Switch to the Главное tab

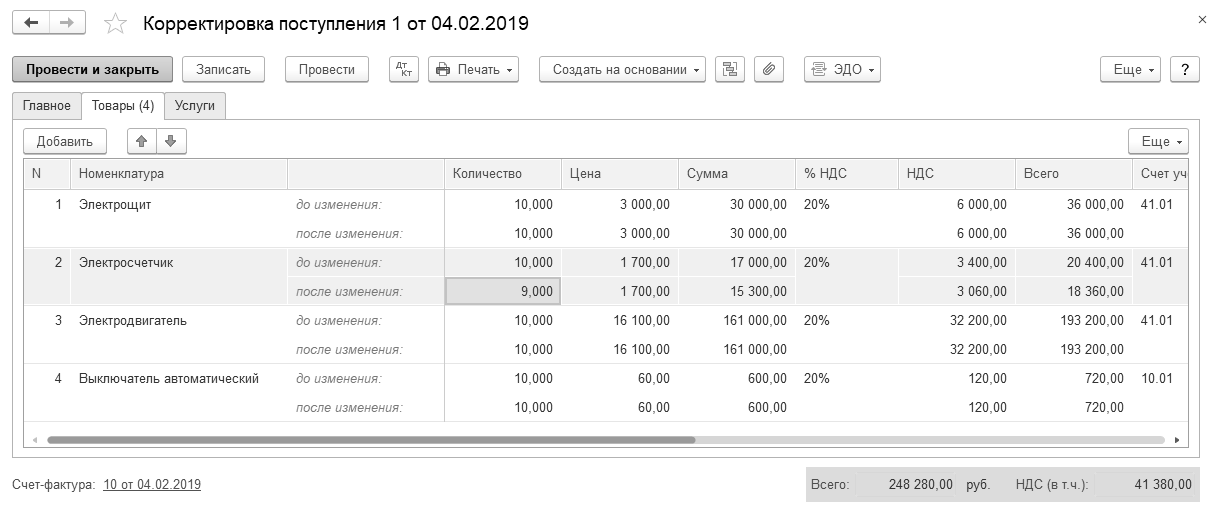click(x=47, y=105)
